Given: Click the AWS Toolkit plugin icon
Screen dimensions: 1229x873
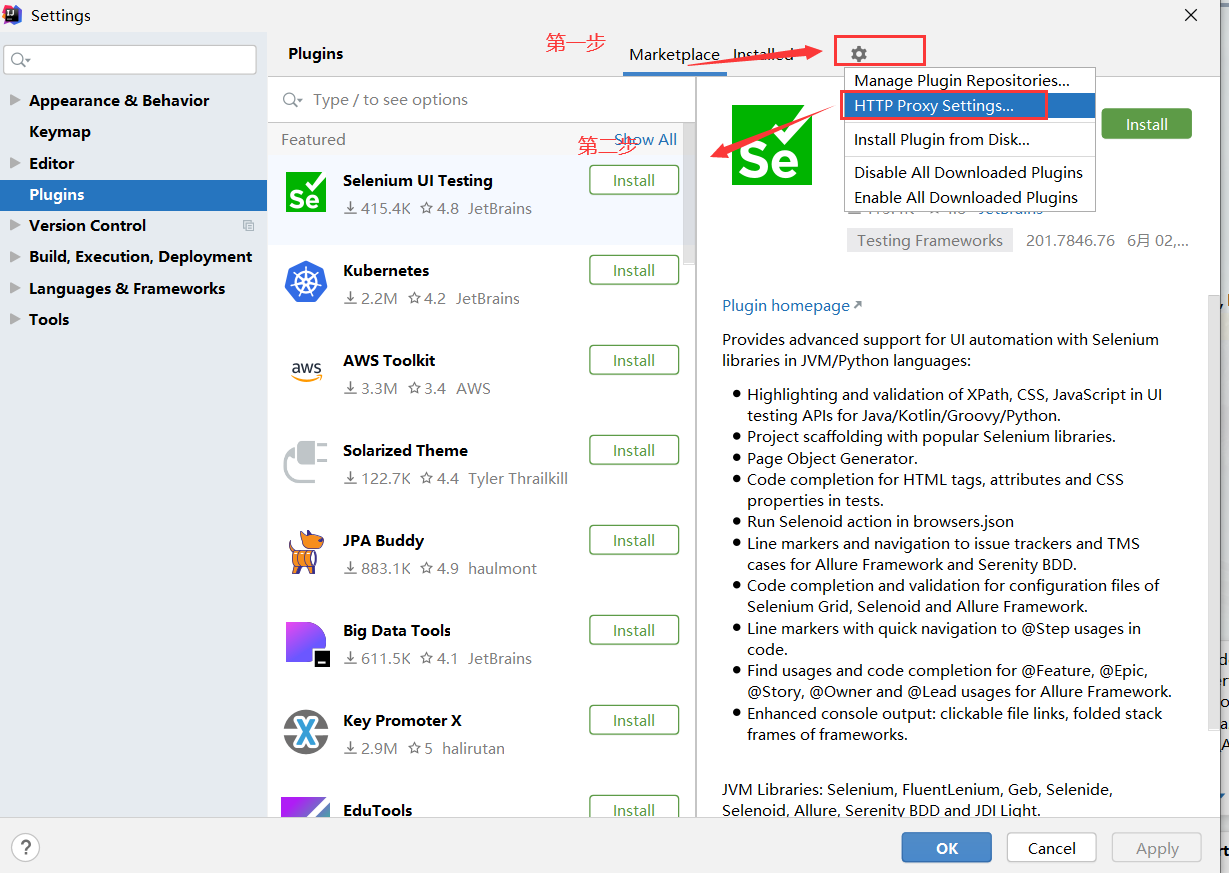Looking at the screenshot, I should (x=306, y=371).
